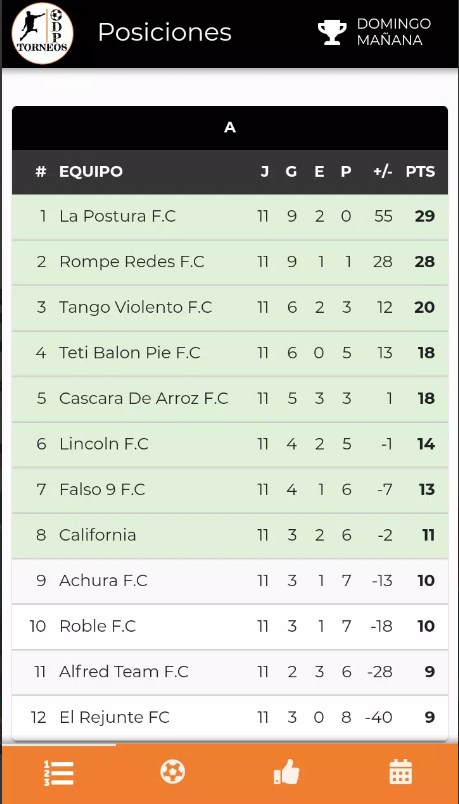The width and height of the screenshot is (459, 804).
Task: Open Cascara De Arroz F.C team
Action: click(x=144, y=399)
